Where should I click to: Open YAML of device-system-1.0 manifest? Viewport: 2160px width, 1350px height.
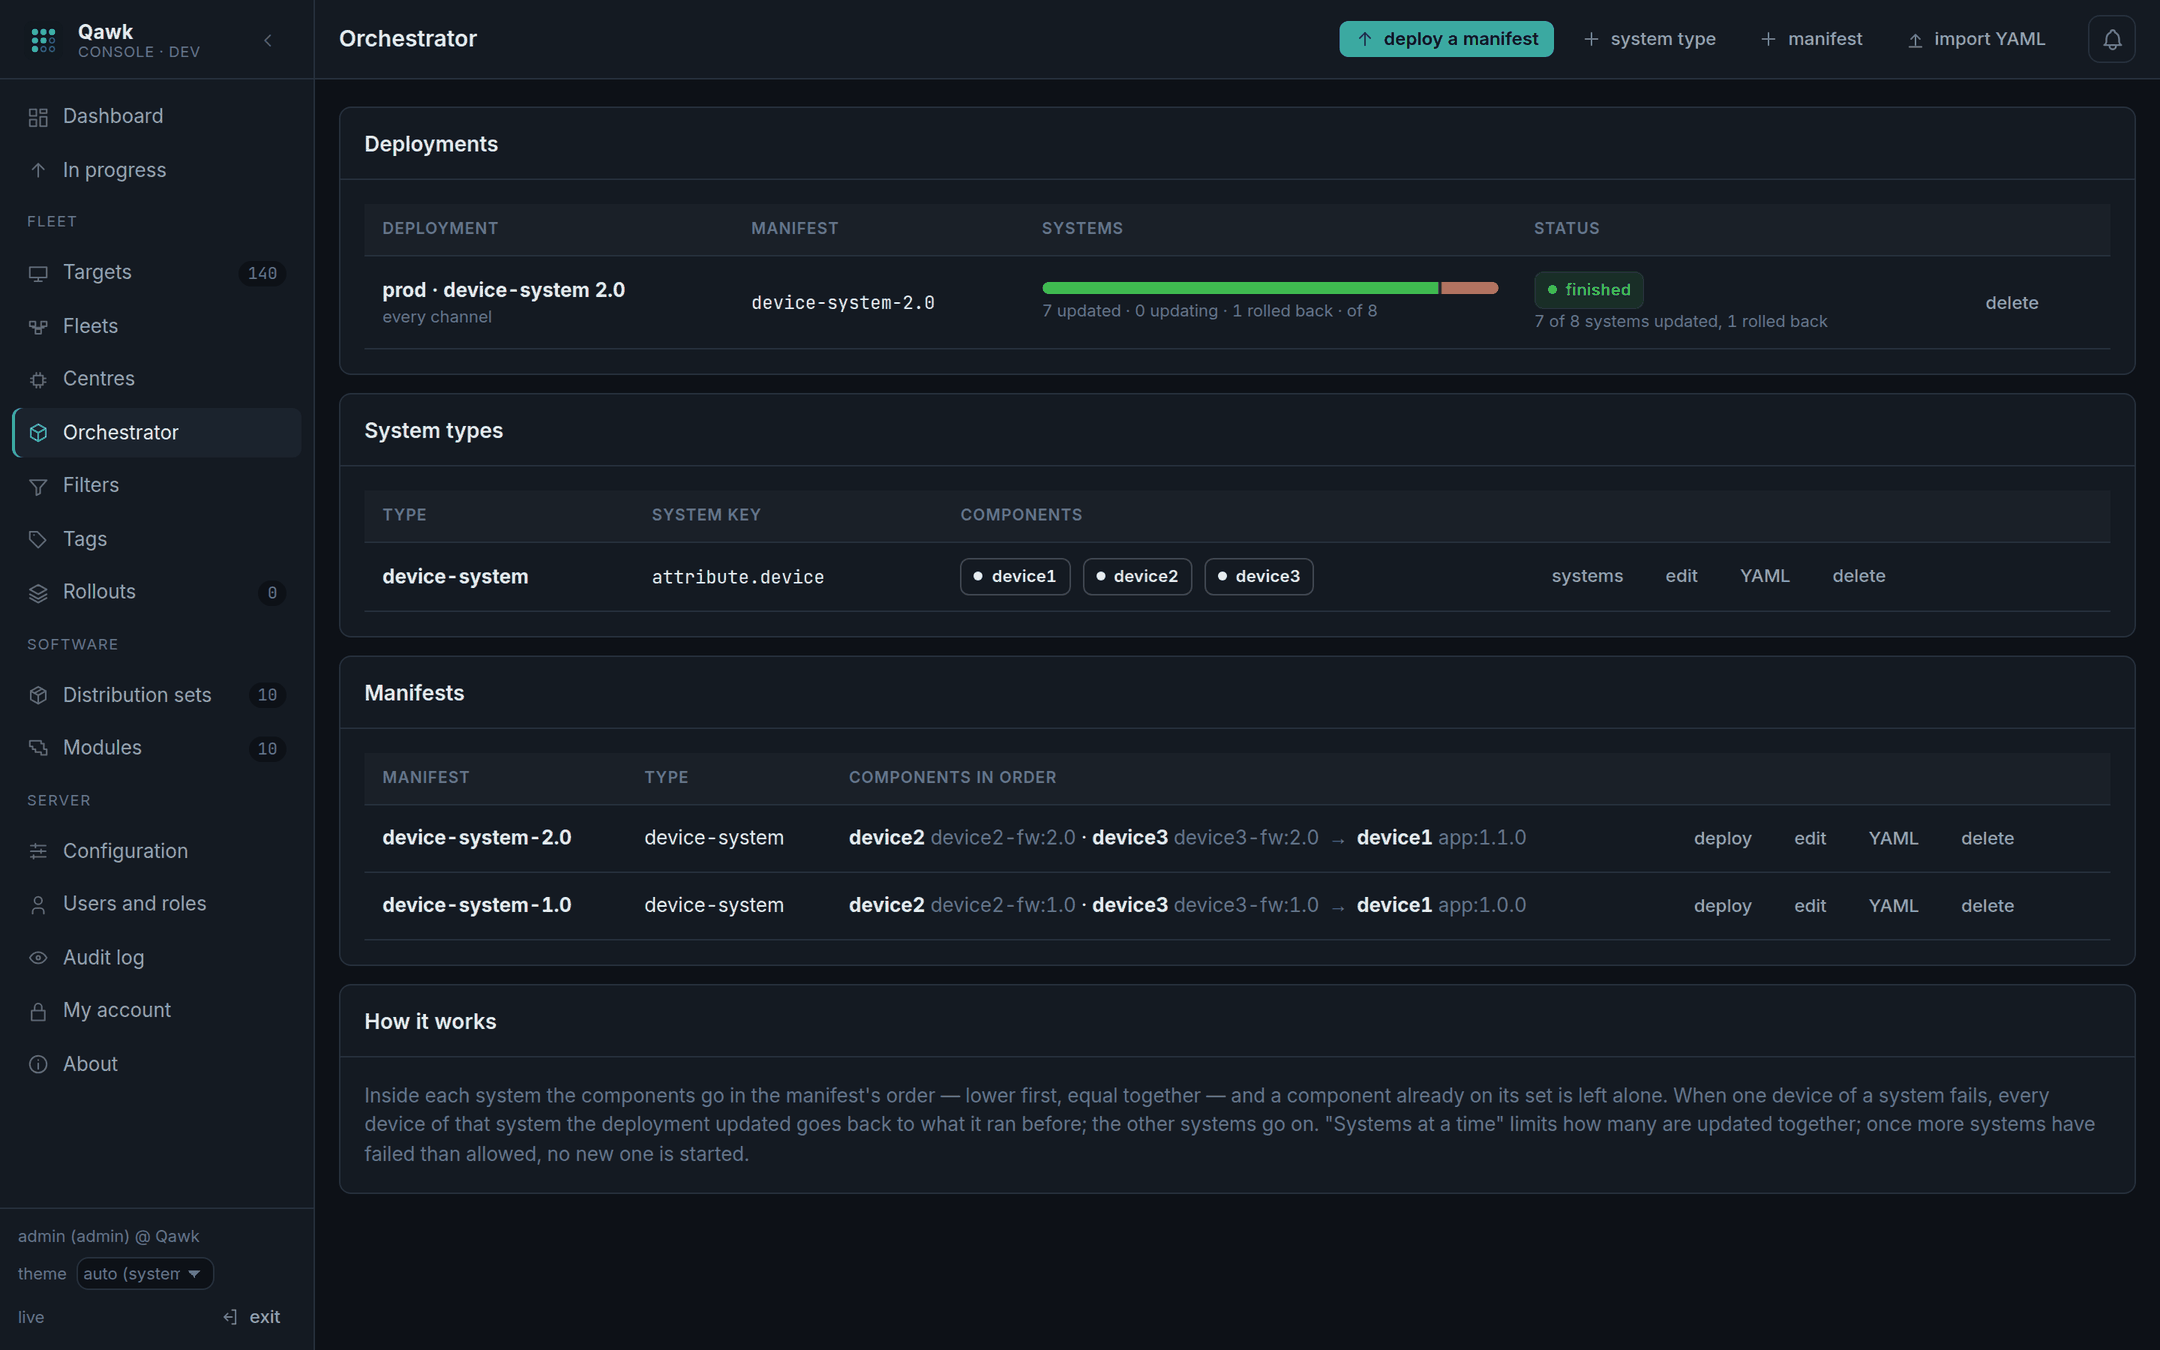pyautogui.click(x=1893, y=906)
